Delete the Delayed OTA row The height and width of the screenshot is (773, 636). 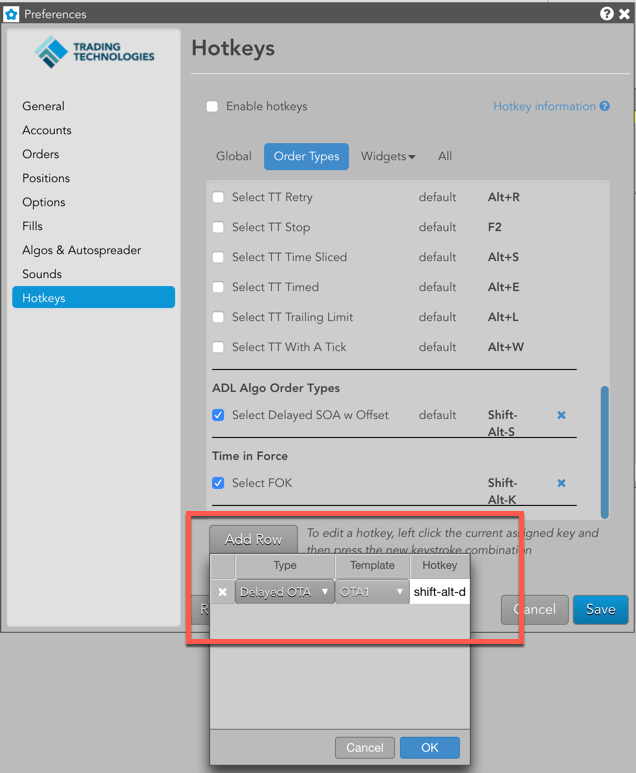(222, 592)
